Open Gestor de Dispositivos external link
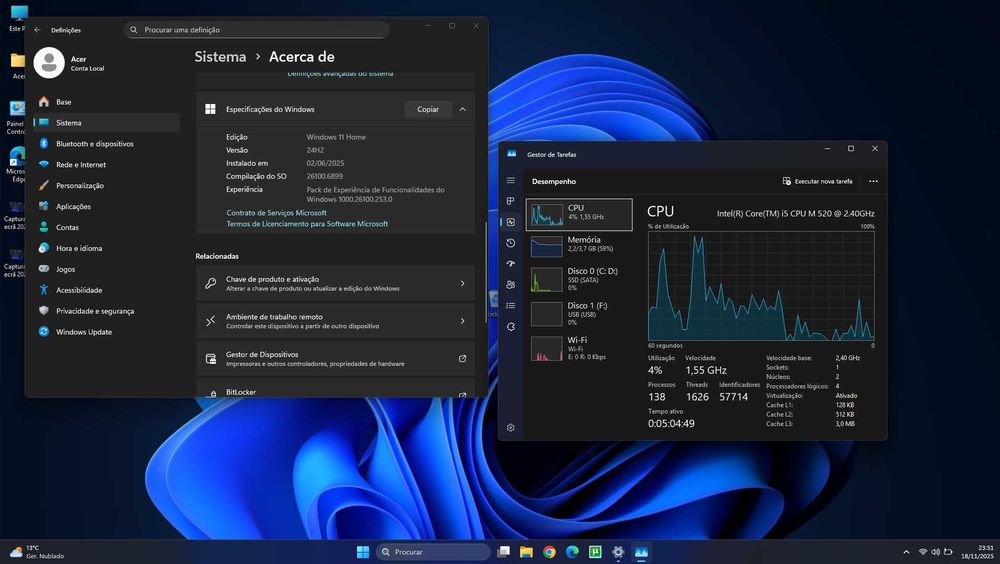This screenshot has height=564, width=1000. tap(462, 359)
